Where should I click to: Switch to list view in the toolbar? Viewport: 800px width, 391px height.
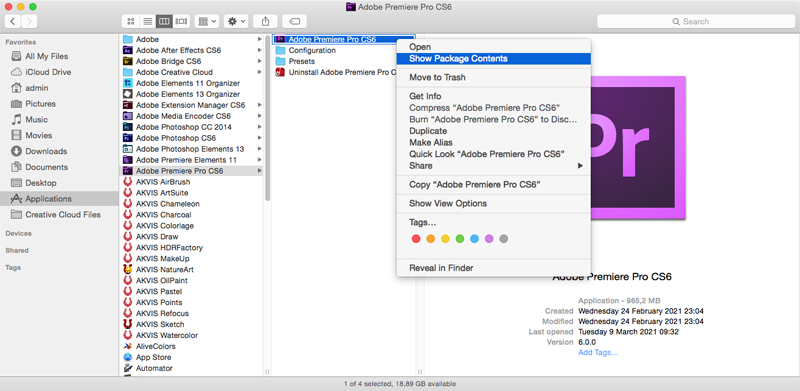click(147, 21)
